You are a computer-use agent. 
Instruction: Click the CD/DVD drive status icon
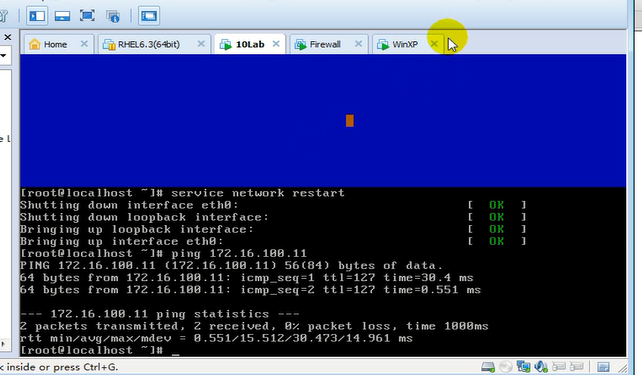click(x=506, y=366)
